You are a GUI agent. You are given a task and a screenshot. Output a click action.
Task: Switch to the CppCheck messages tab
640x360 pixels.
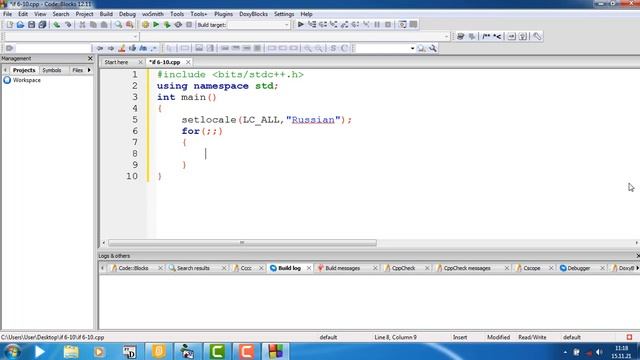467,268
